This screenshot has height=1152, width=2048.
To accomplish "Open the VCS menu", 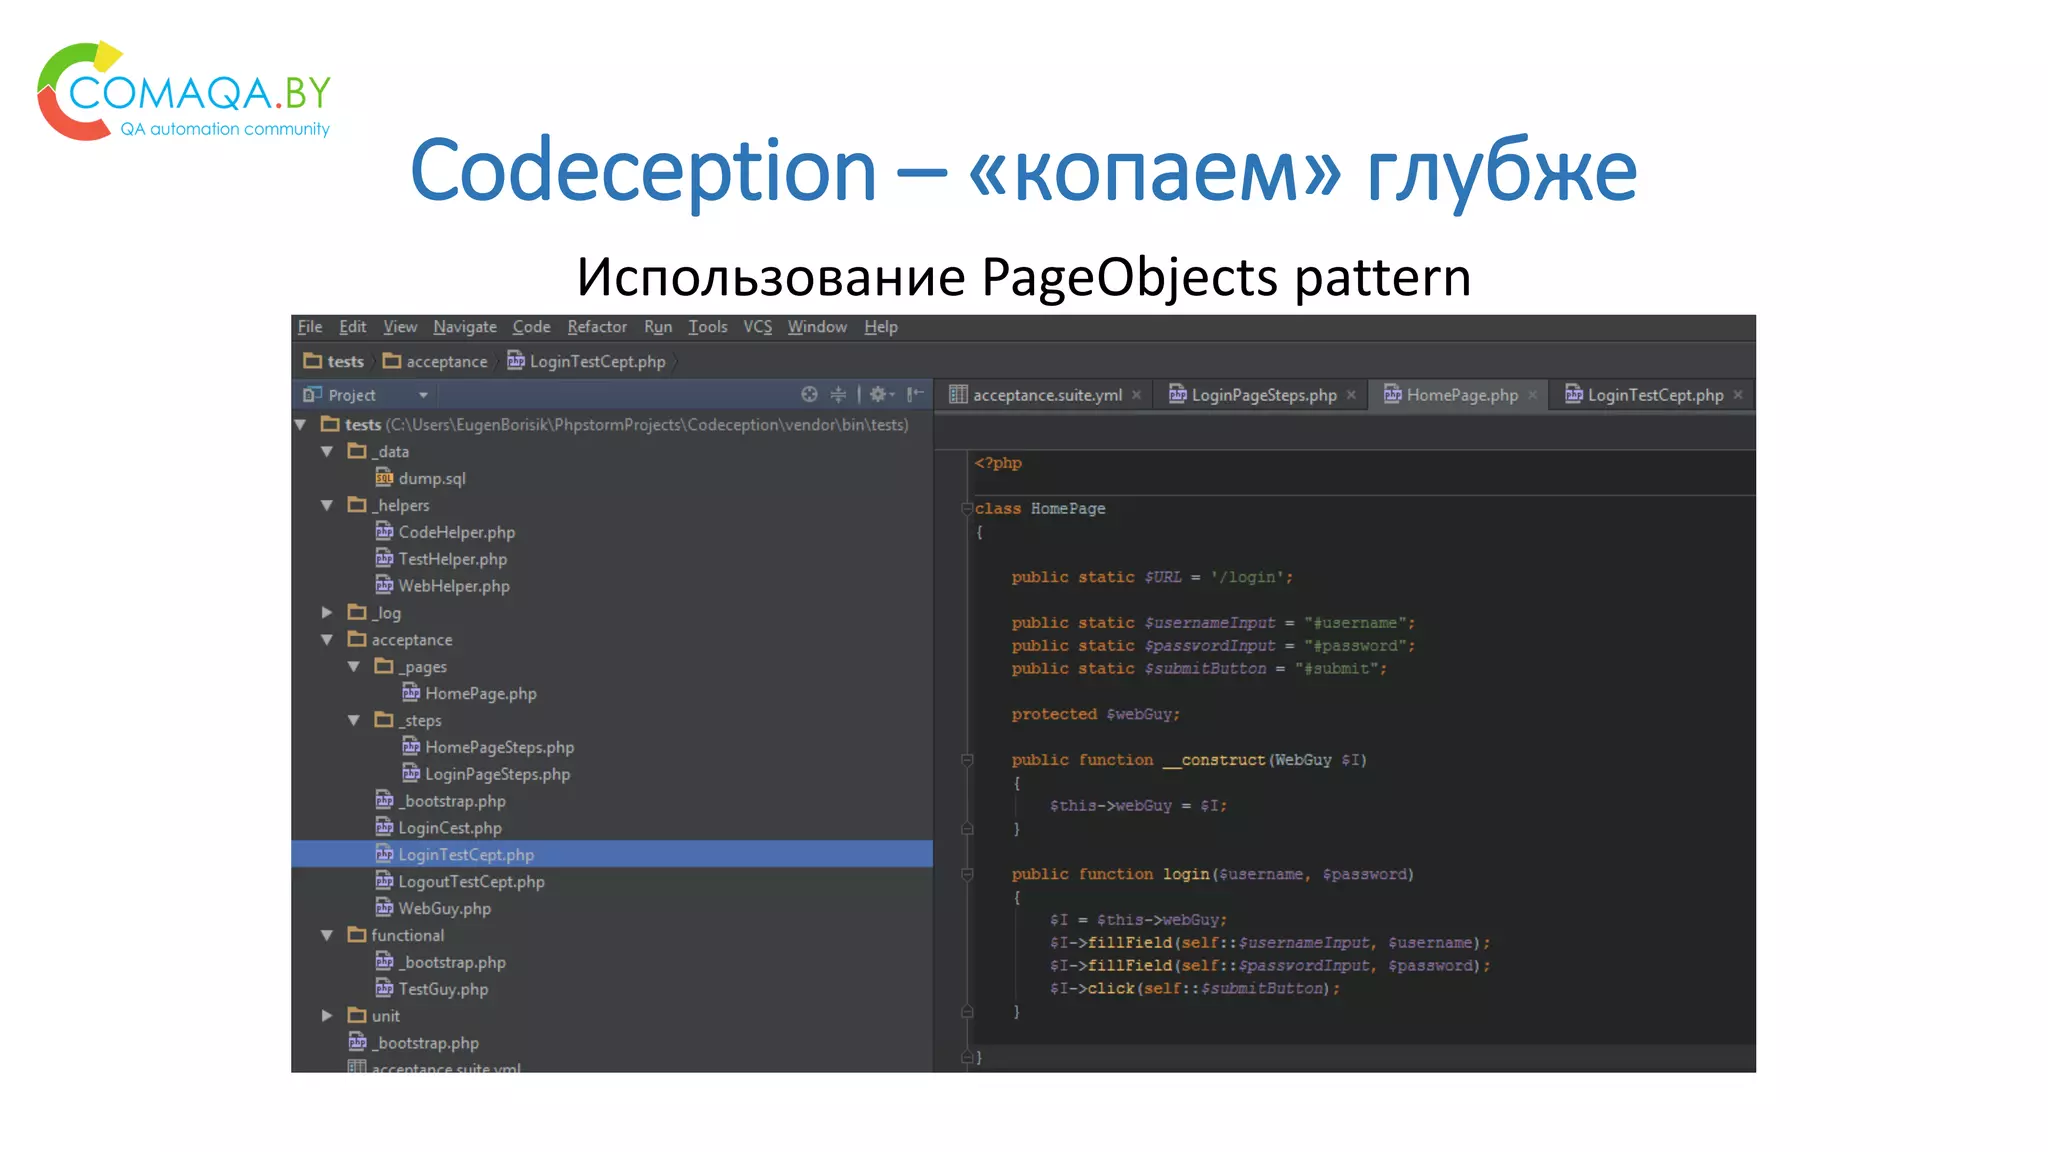I will [x=758, y=327].
